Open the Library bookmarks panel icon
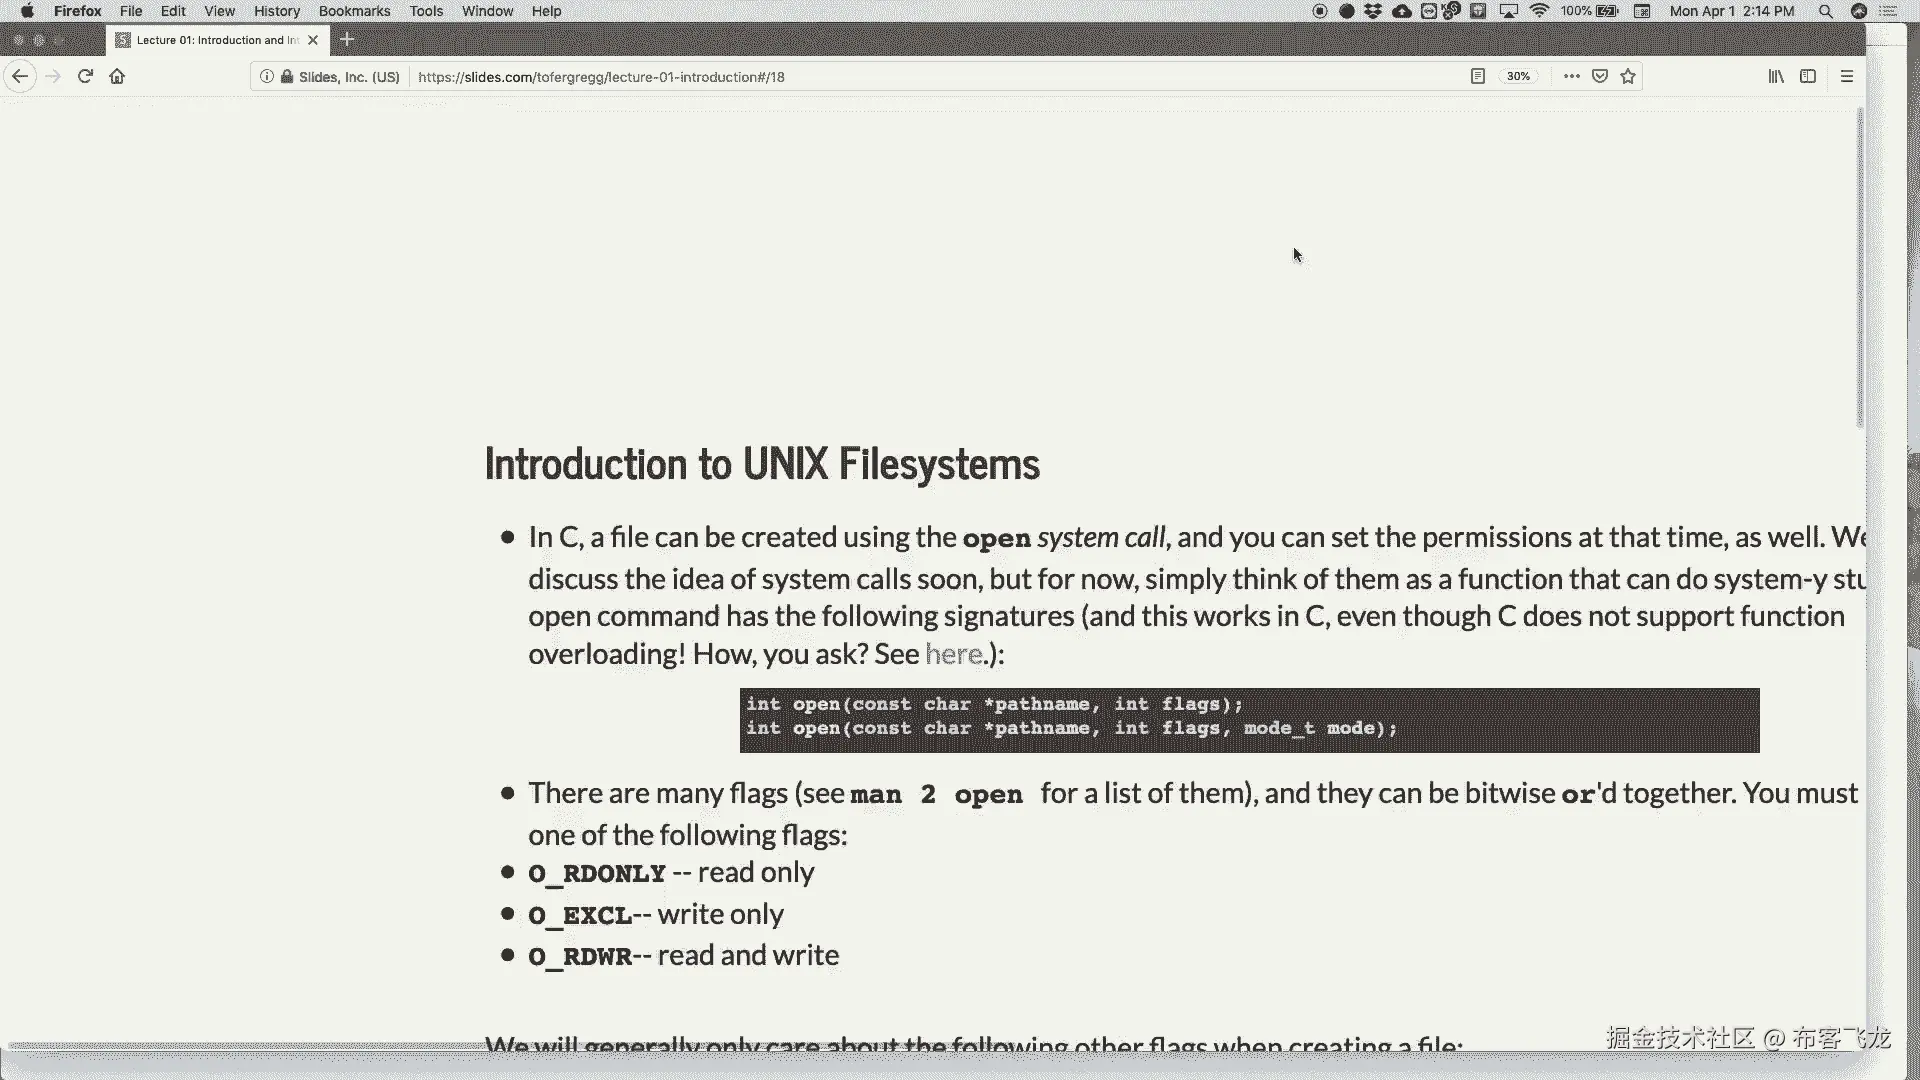Image resolution: width=1920 pixels, height=1080 pixels. [1776, 76]
